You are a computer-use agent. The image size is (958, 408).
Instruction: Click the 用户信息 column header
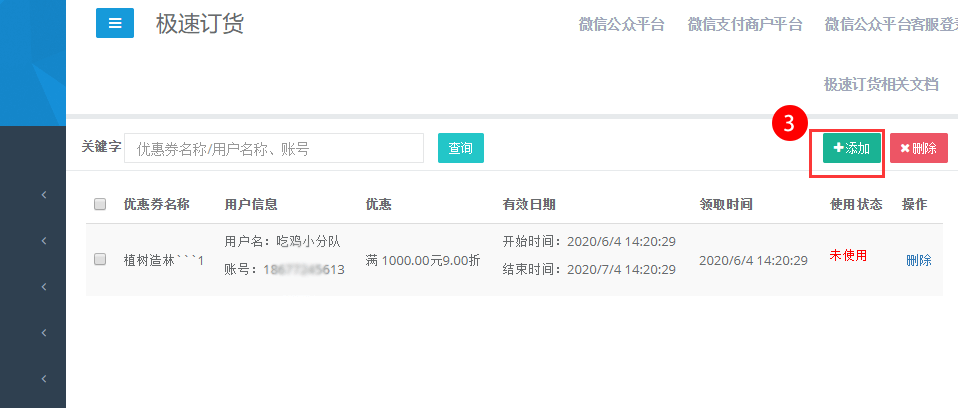pyautogui.click(x=251, y=205)
